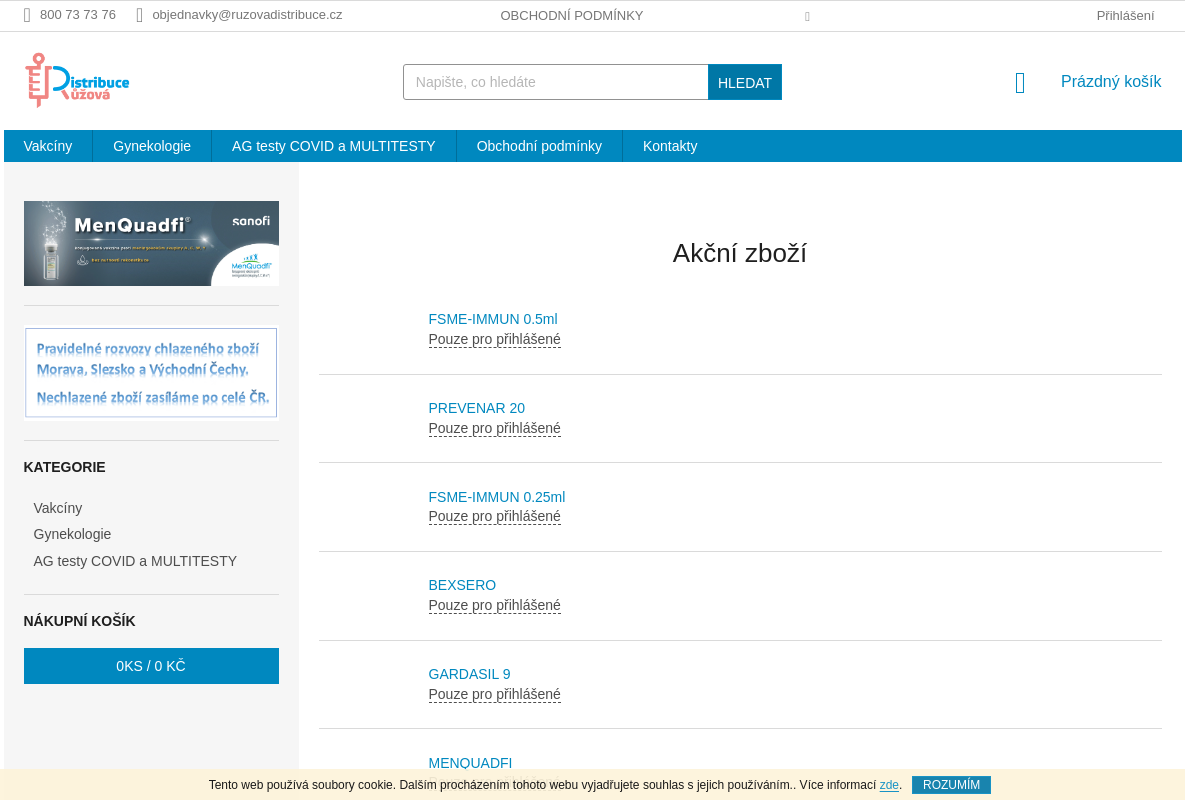
Task: Open the shopping cart icon in header
Action: pyautogui.click(x=1020, y=83)
